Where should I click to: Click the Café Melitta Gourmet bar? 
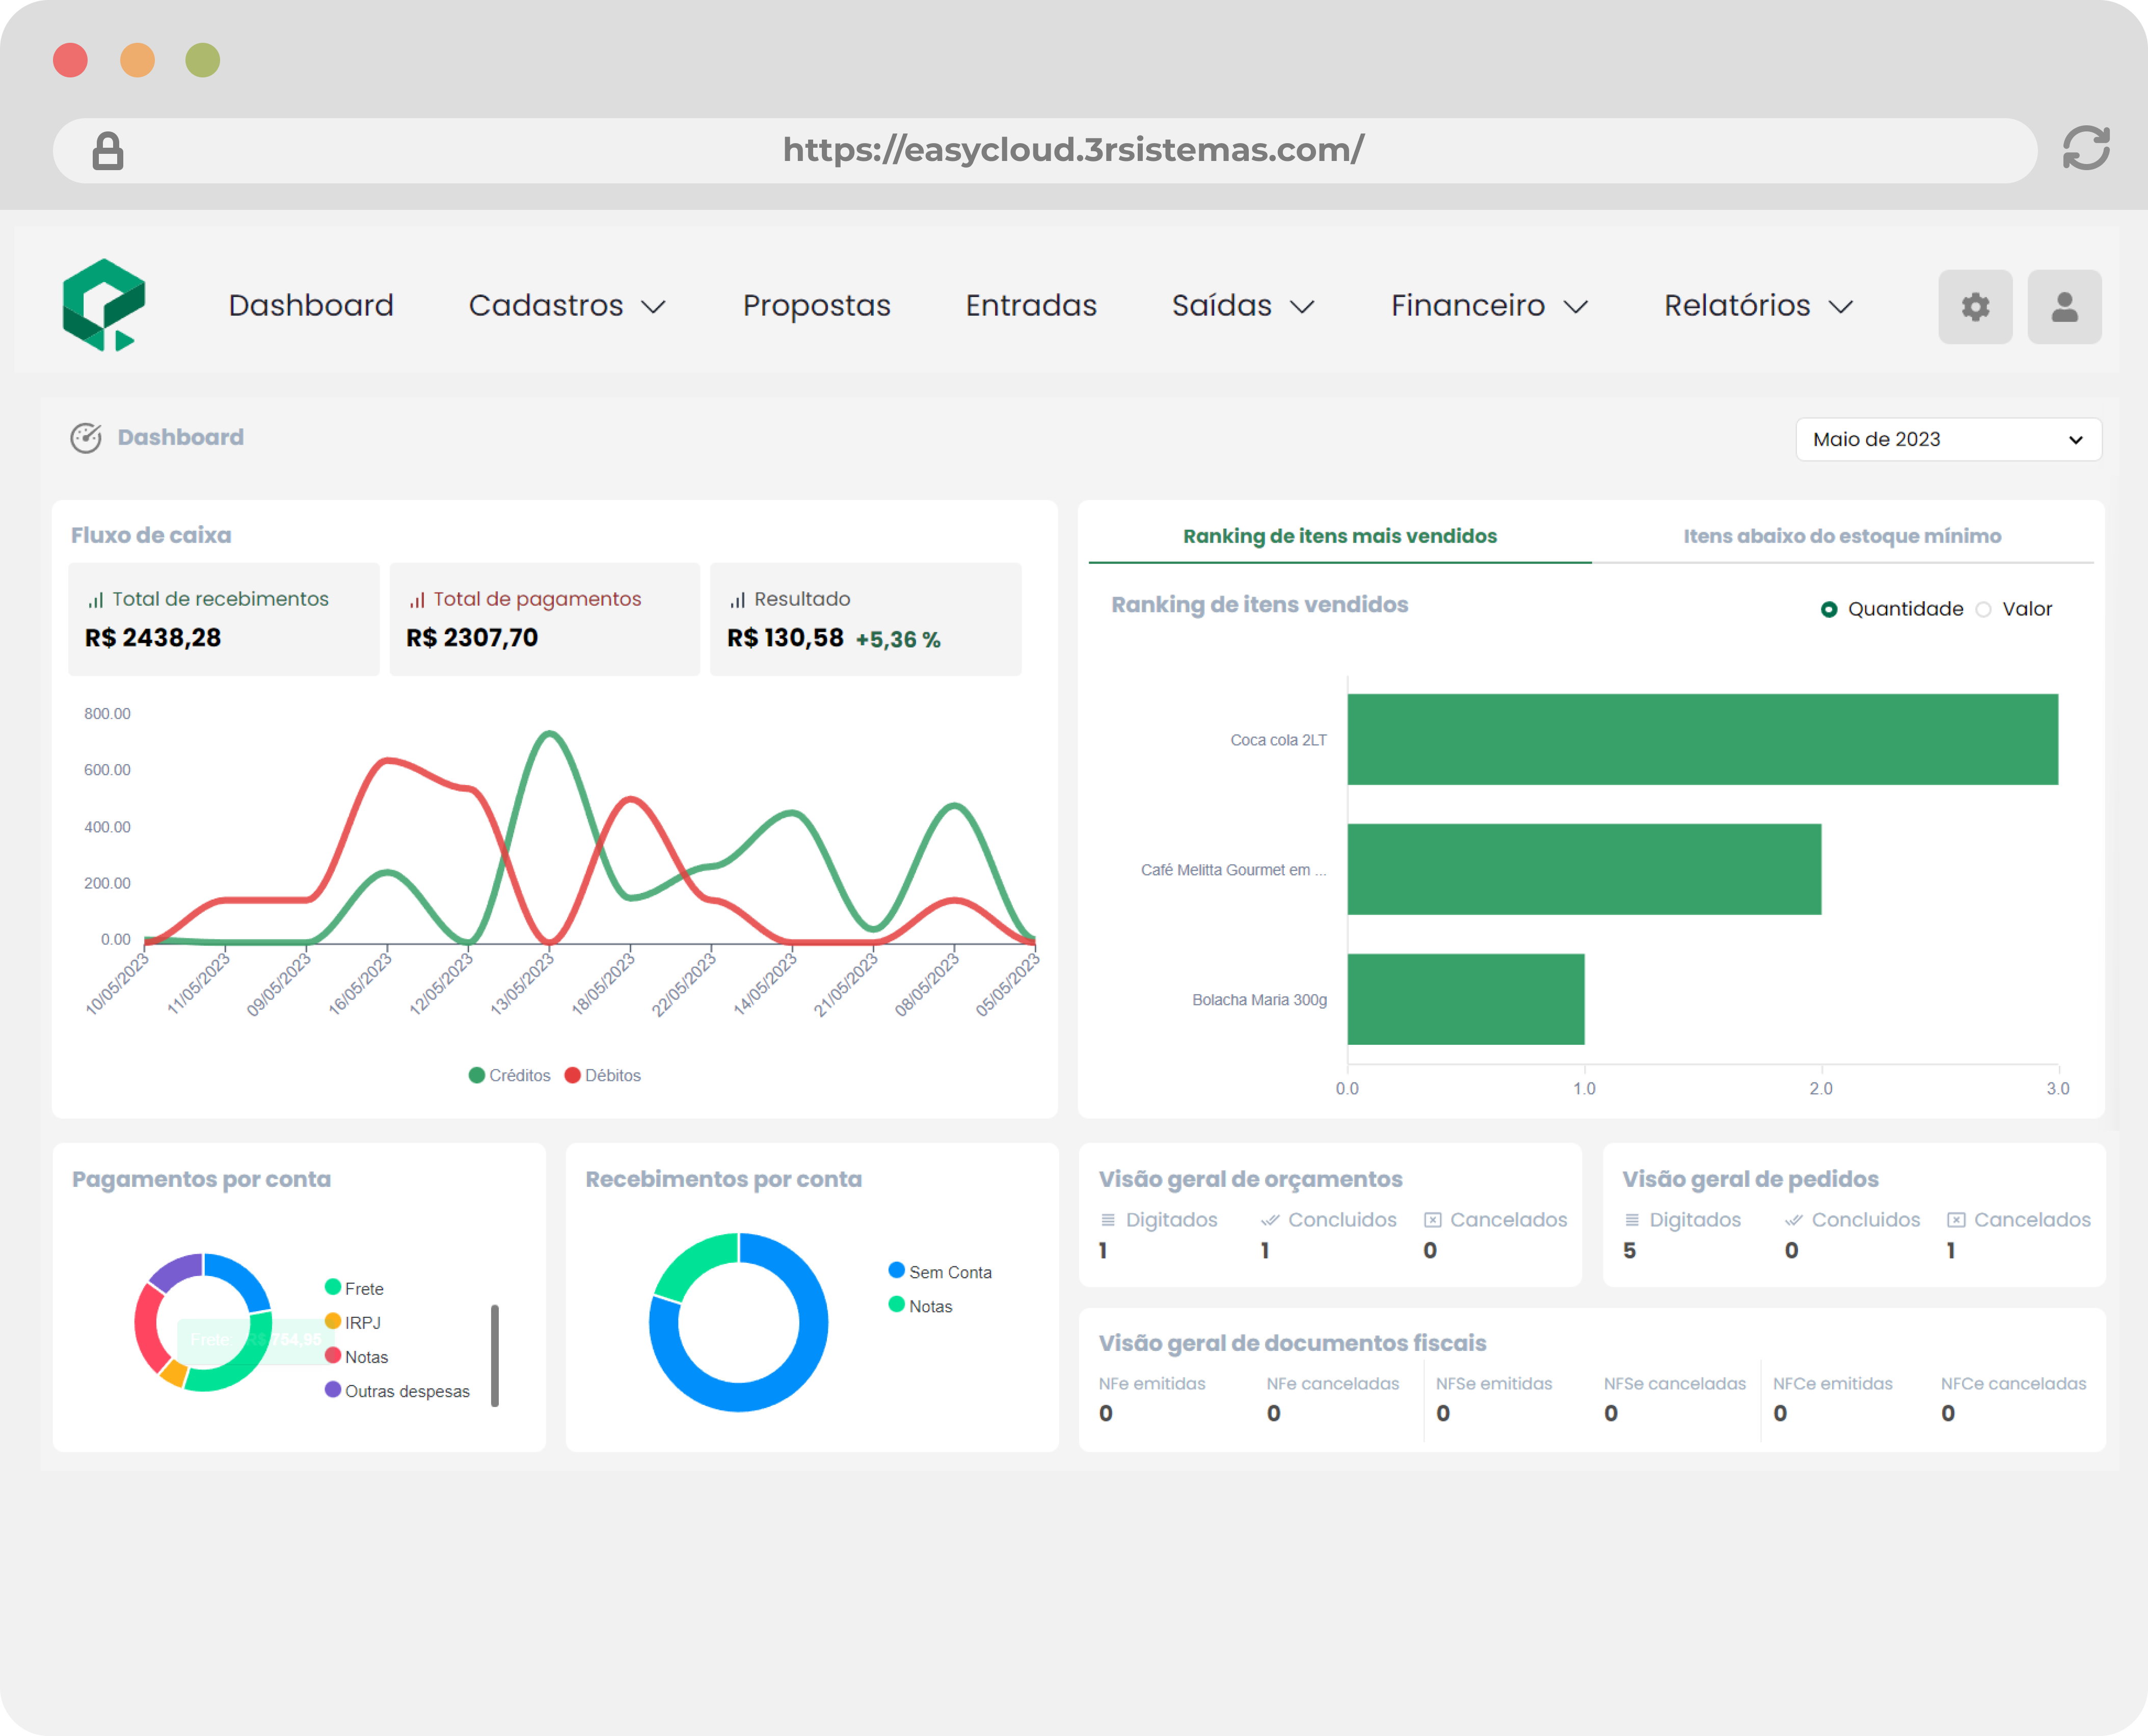click(x=1584, y=869)
